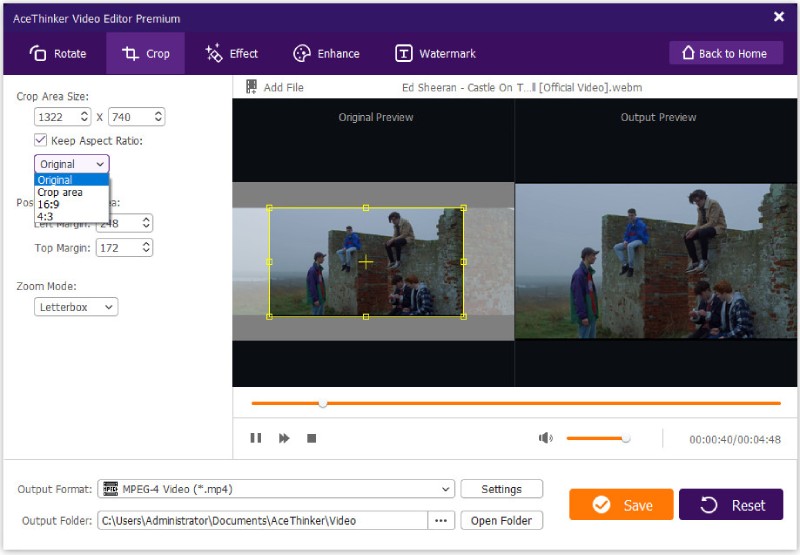Screen dimensions: 800x555
Task: Click the bottom-right crop handle
Action: (x=463, y=317)
